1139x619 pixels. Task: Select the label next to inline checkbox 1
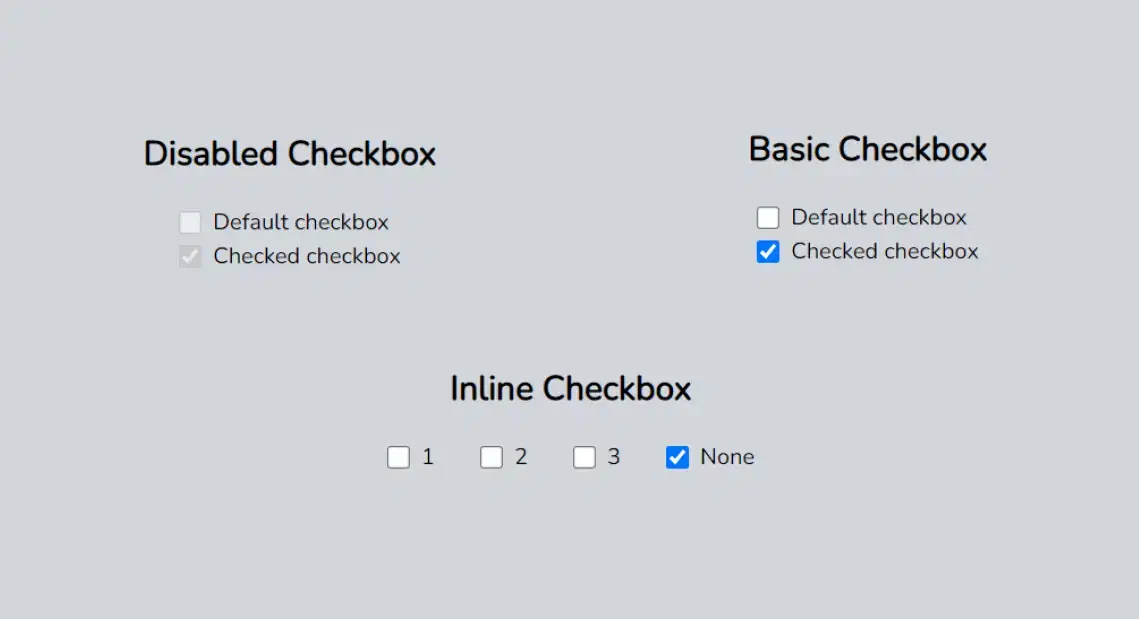tap(427, 457)
